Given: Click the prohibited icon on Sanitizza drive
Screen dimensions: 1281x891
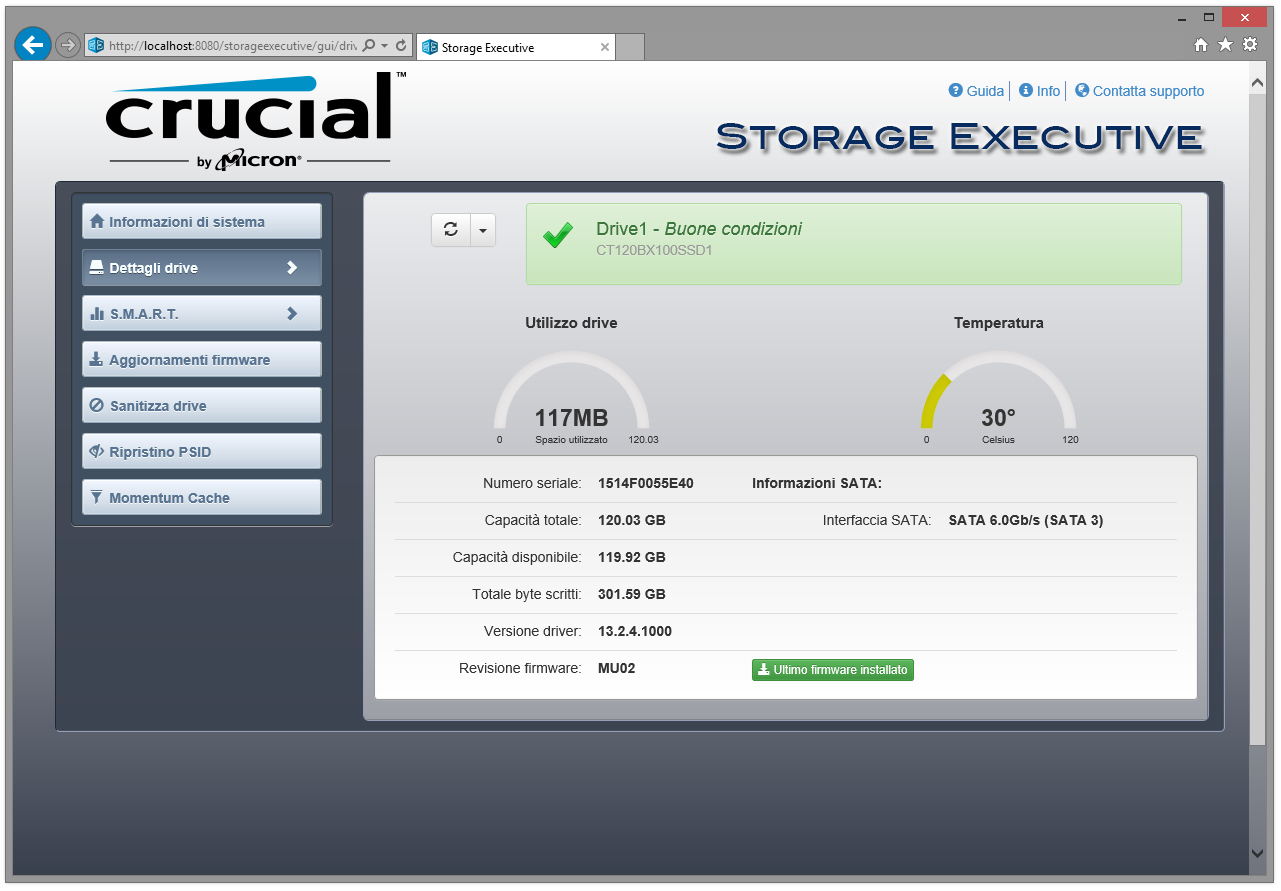Looking at the screenshot, I should click(97, 406).
